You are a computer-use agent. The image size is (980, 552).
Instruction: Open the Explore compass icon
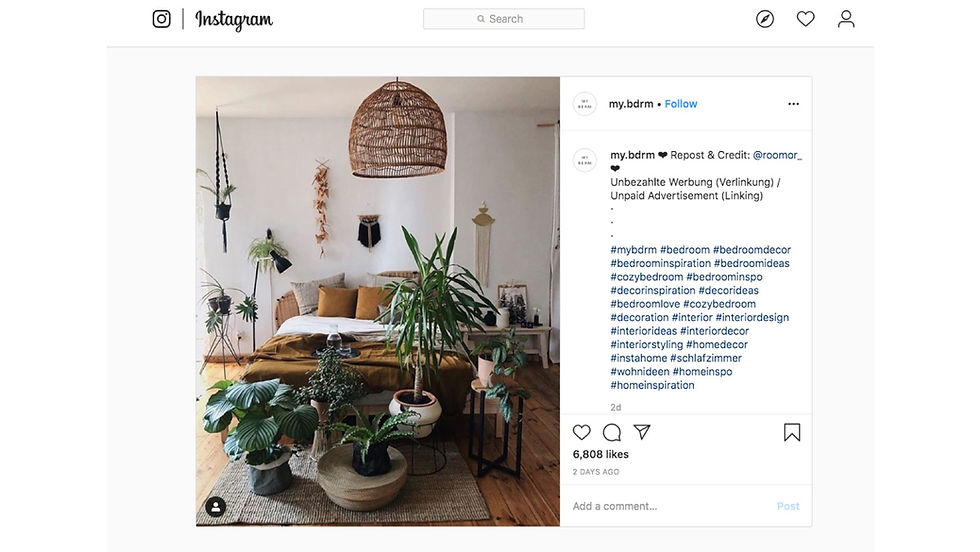click(765, 19)
